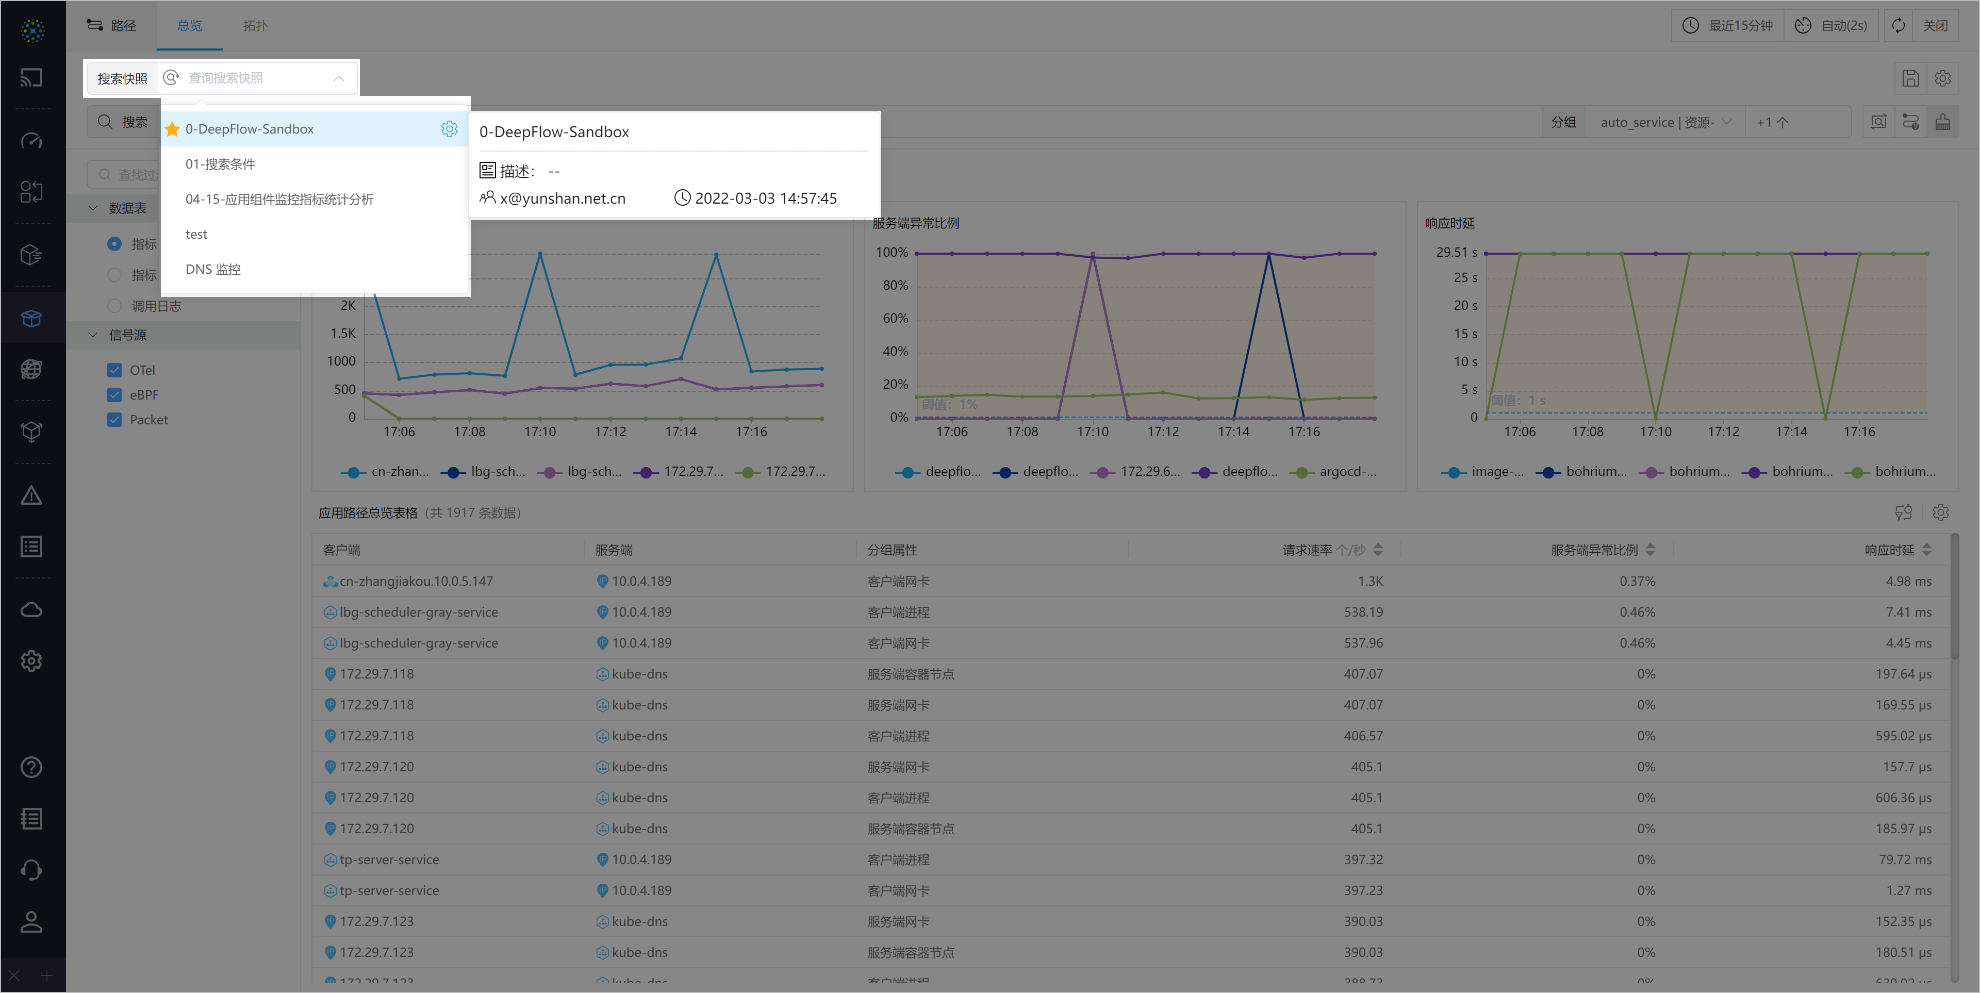
Task: Open the 最近15分钟 time range button
Action: point(1727,26)
